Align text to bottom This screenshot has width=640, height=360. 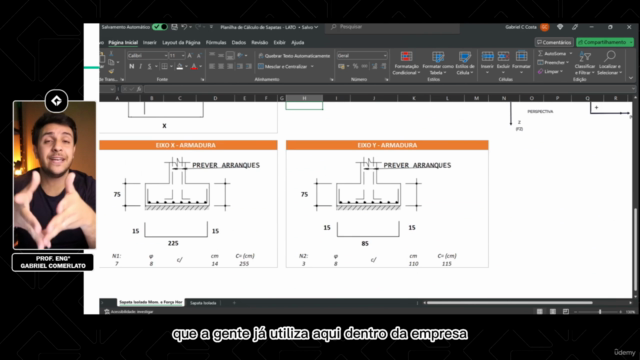tap(230, 56)
